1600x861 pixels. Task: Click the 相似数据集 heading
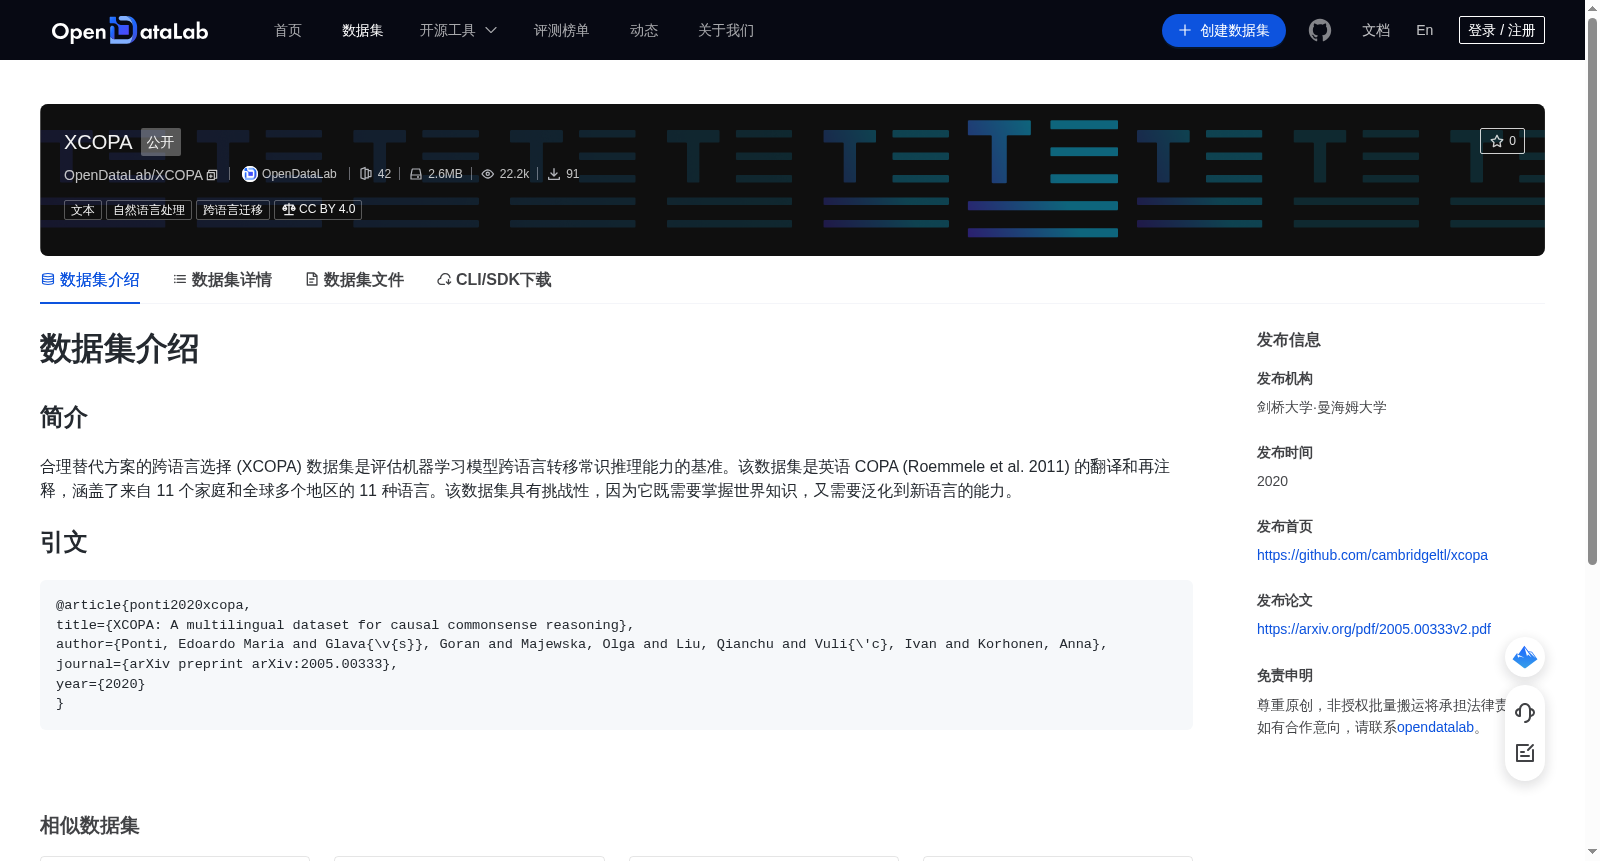tap(90, 826)
